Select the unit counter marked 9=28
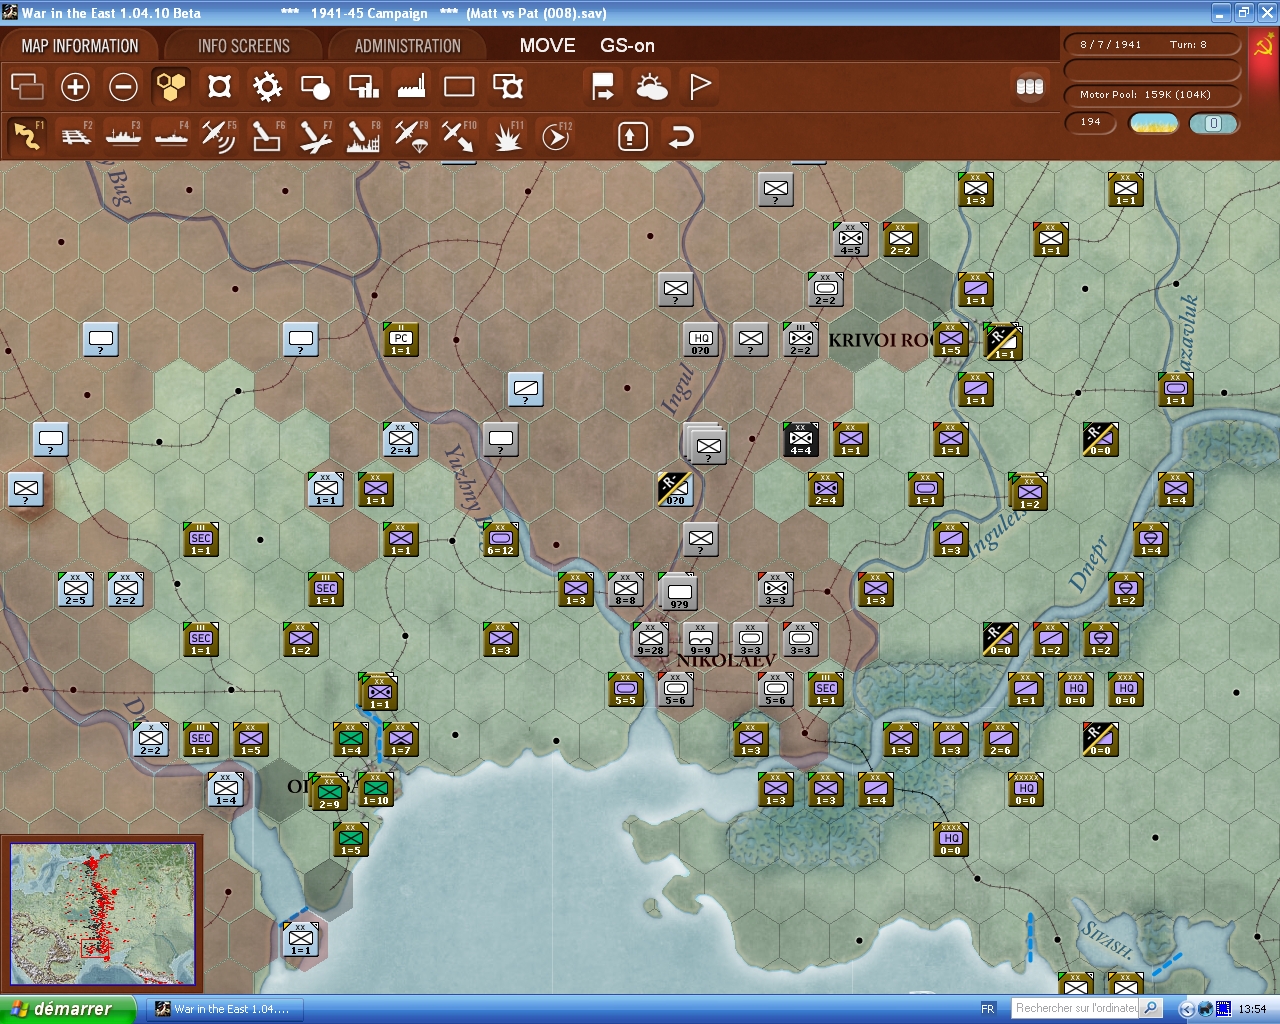This screenshot has height=1024, width=1280. pyautogui.click(x=651, y=639)
